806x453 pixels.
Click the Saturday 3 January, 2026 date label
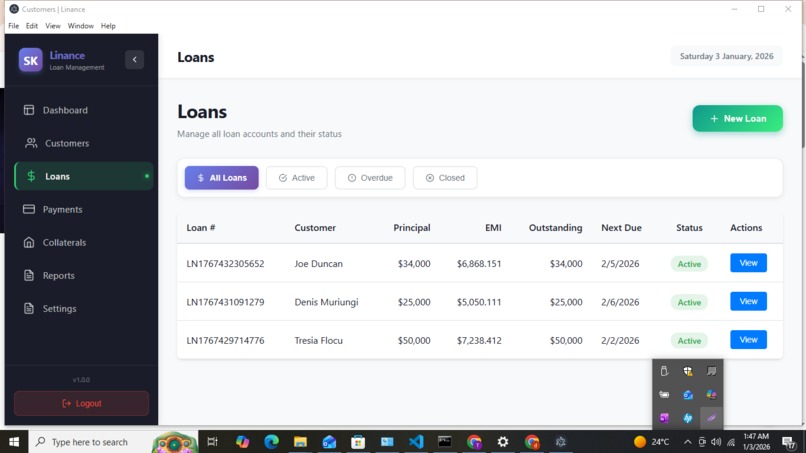point(726,57)
